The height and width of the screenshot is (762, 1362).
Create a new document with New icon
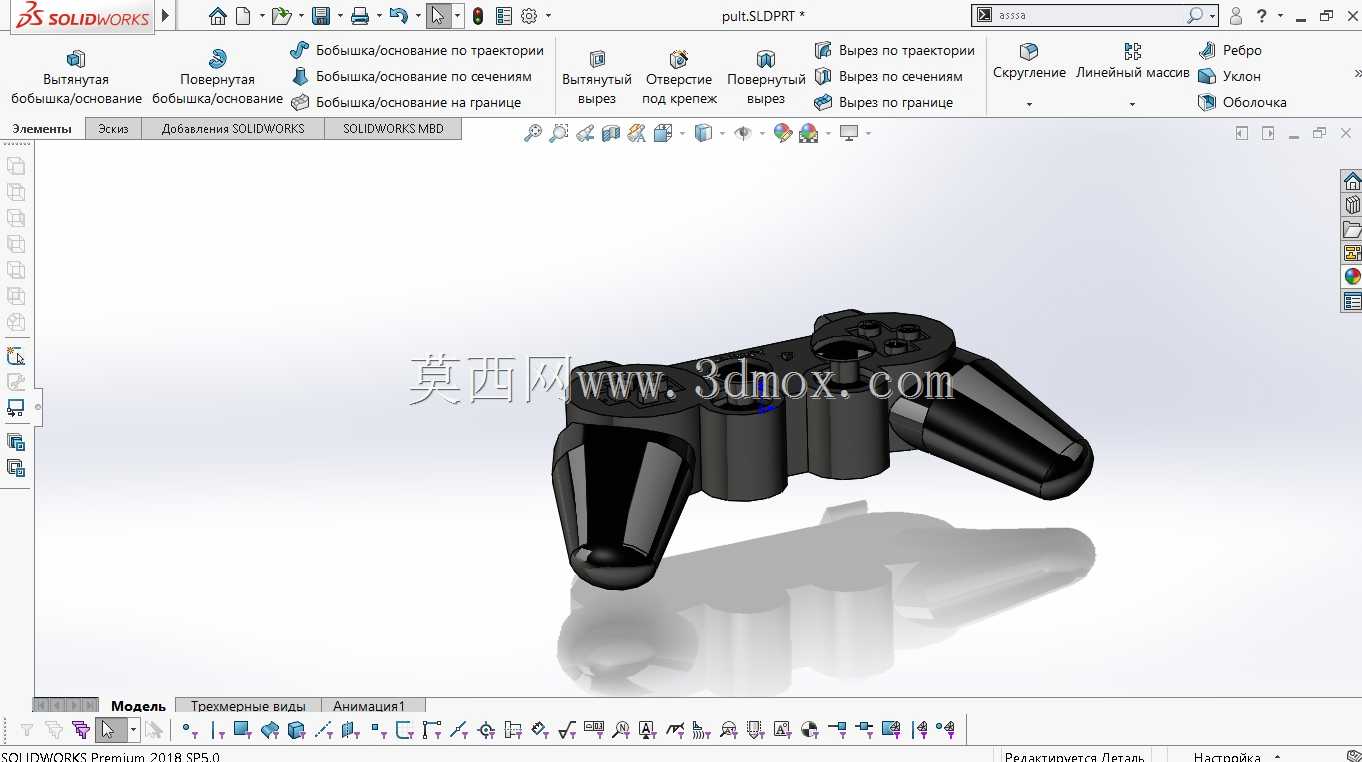click(243, 16)
